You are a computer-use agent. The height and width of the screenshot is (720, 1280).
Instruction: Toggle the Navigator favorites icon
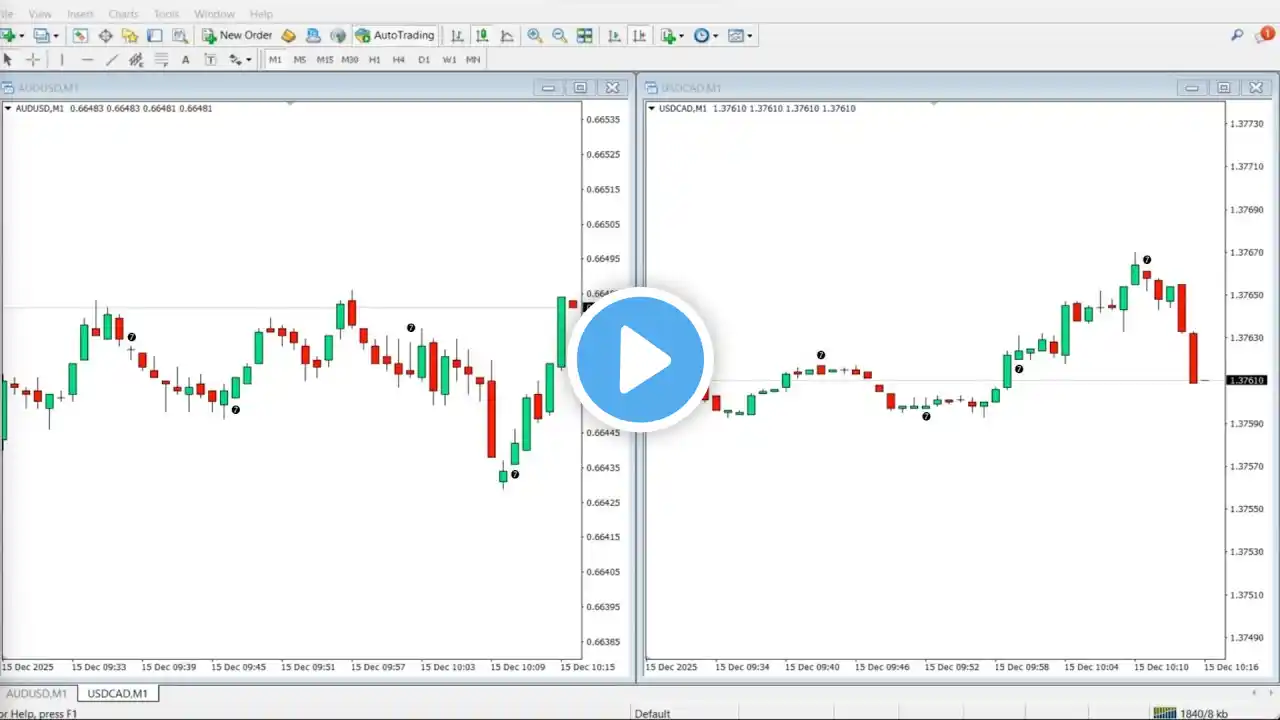tap(130, 35)
